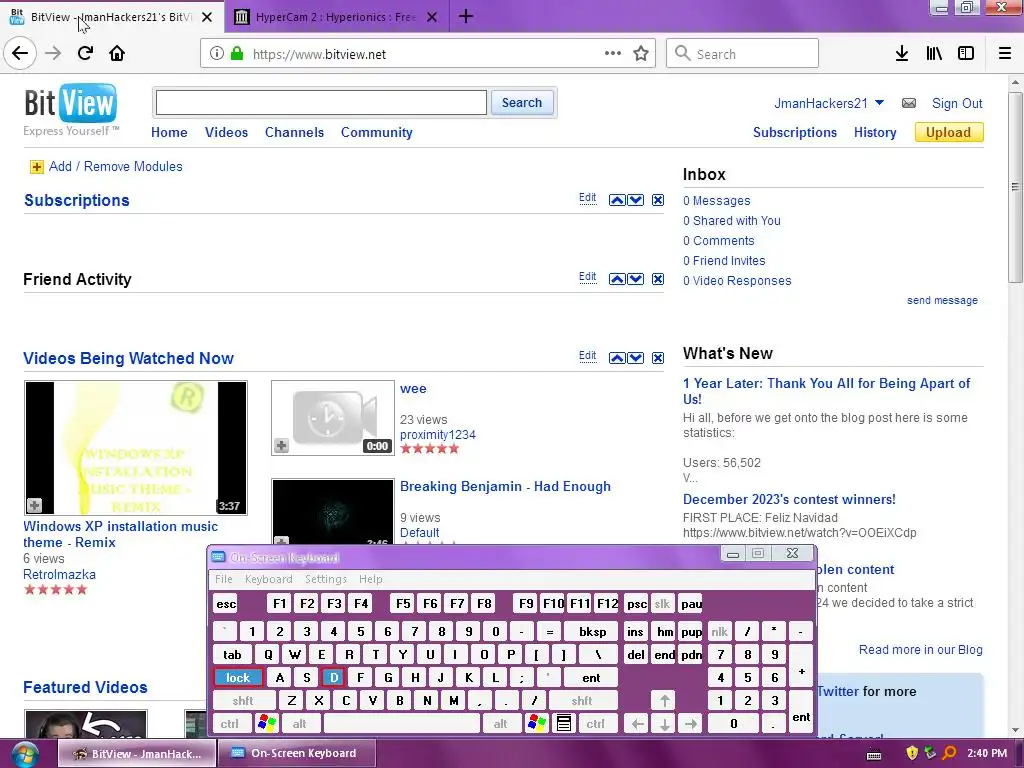Move the Friend Activity module up
The image size is (1024, 768).
click(x=616, y=279)
